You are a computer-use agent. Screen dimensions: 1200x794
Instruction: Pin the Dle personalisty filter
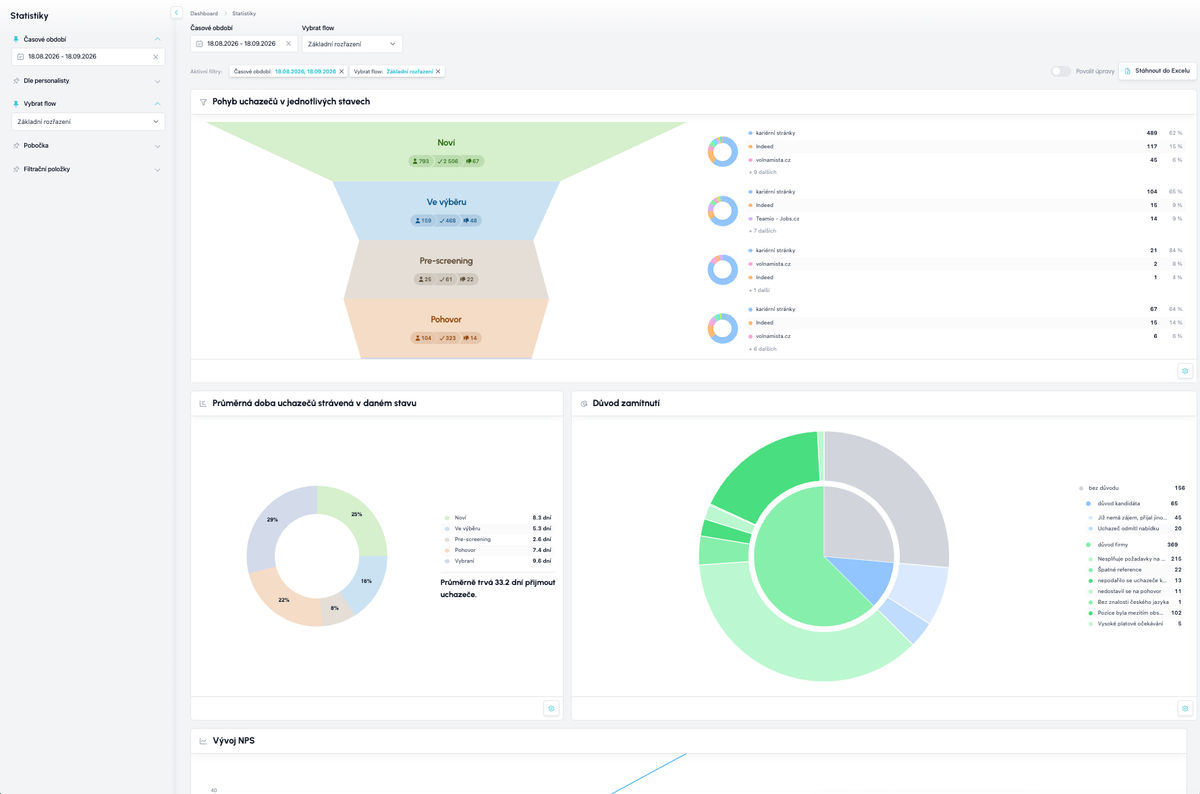click(16, 80)
